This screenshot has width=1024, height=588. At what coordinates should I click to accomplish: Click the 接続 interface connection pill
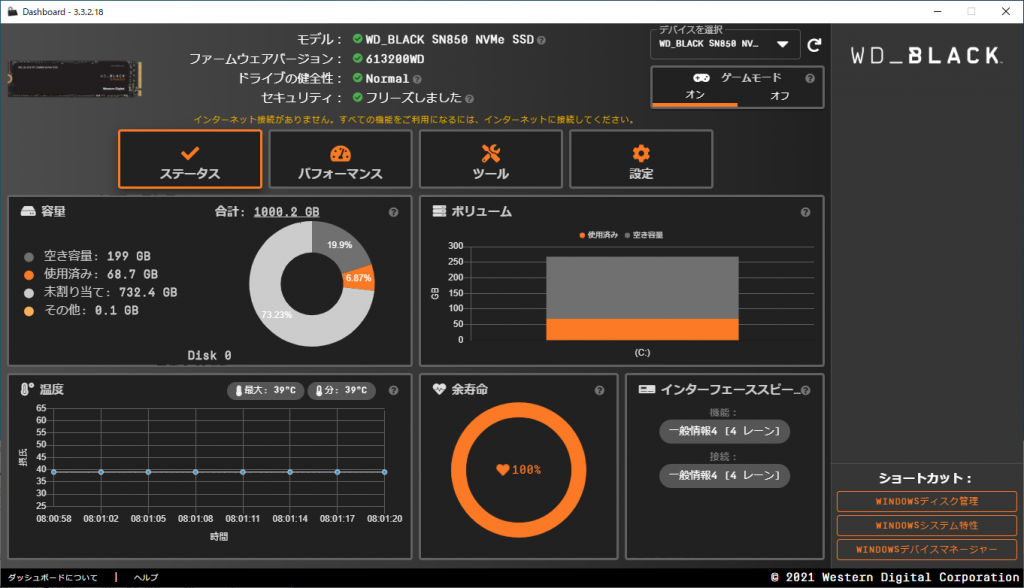(724, 476)
